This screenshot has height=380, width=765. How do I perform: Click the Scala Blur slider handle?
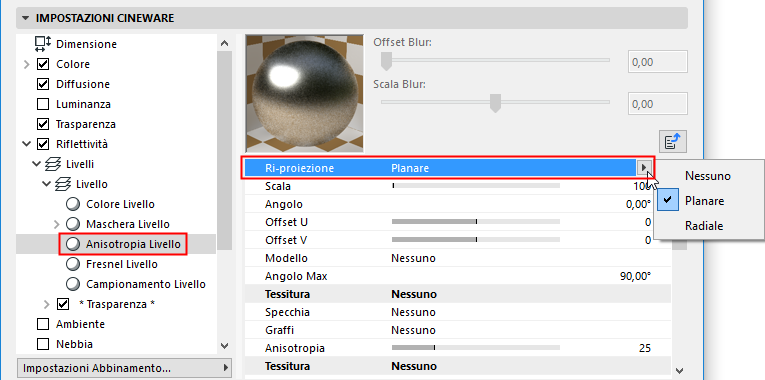pos(496,103)
